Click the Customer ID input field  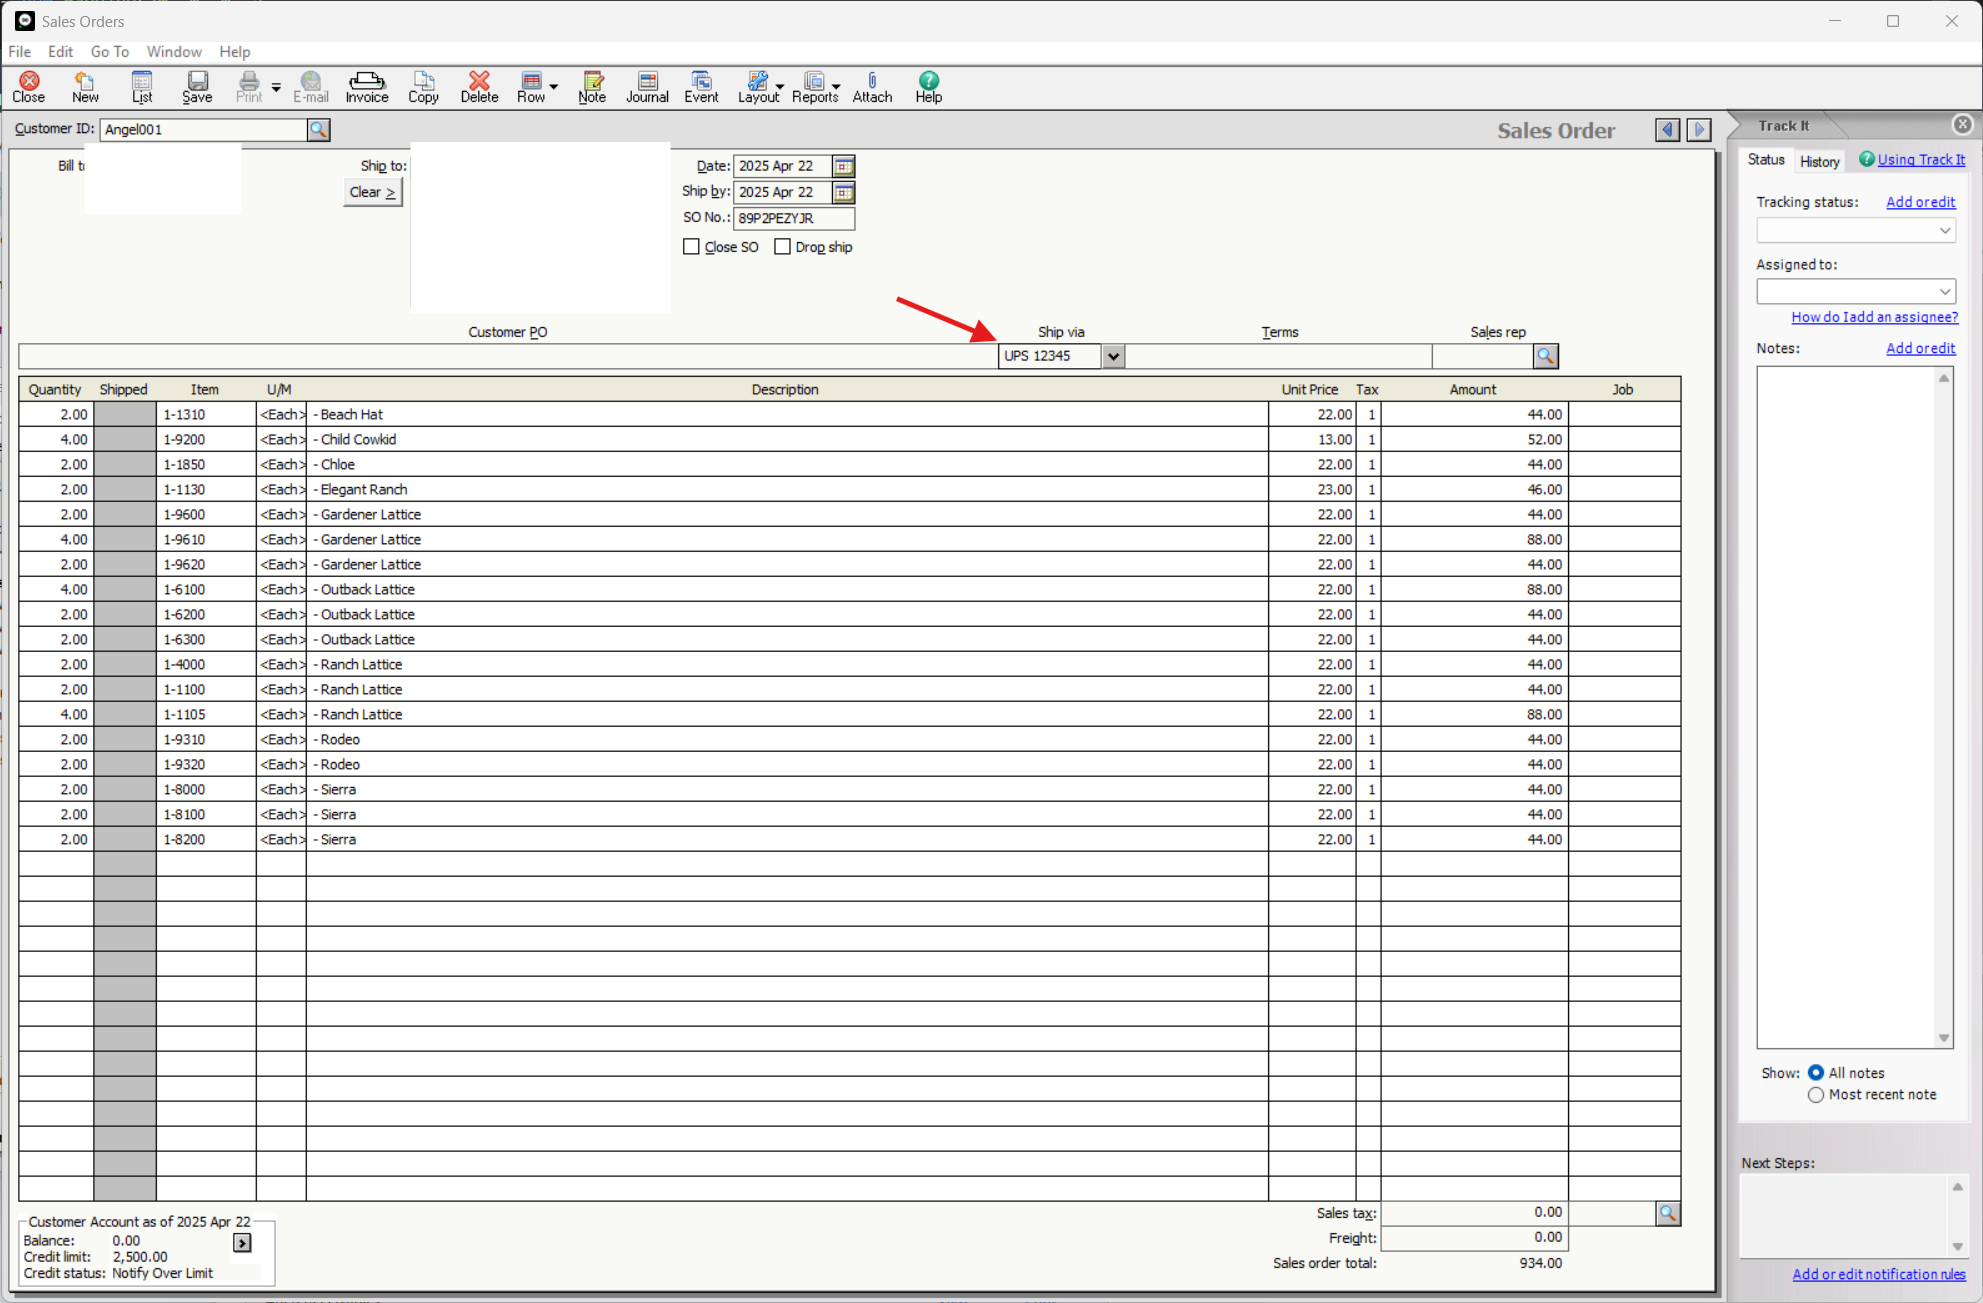(203, 129)
